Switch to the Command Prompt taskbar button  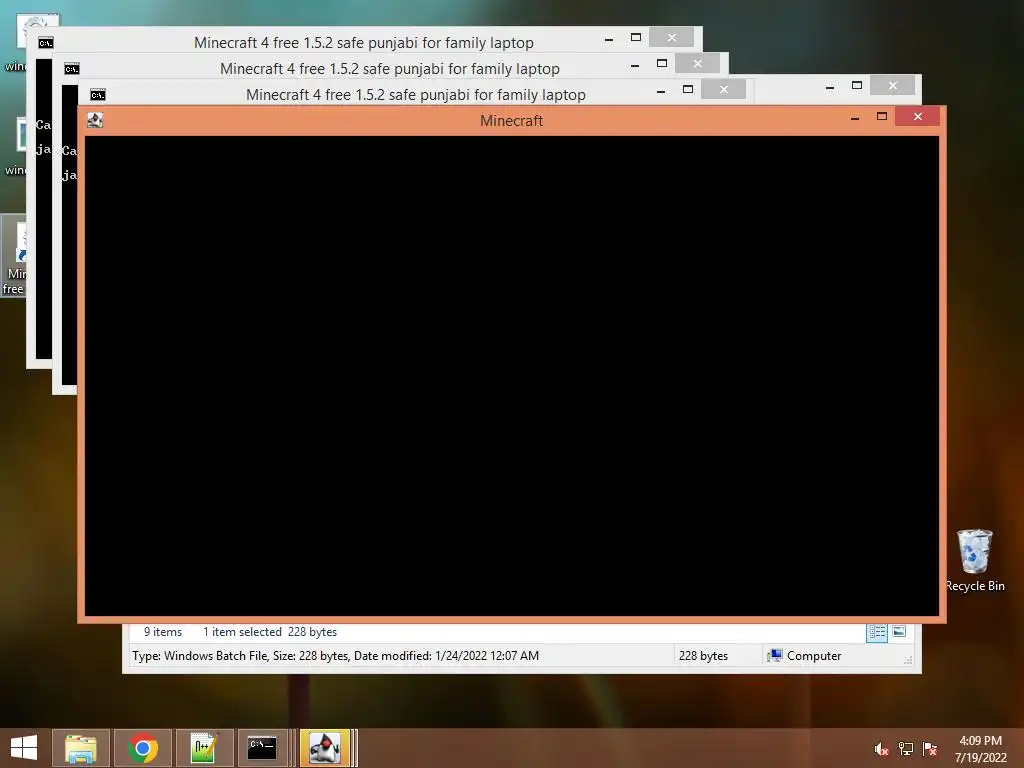click(263, 748)
